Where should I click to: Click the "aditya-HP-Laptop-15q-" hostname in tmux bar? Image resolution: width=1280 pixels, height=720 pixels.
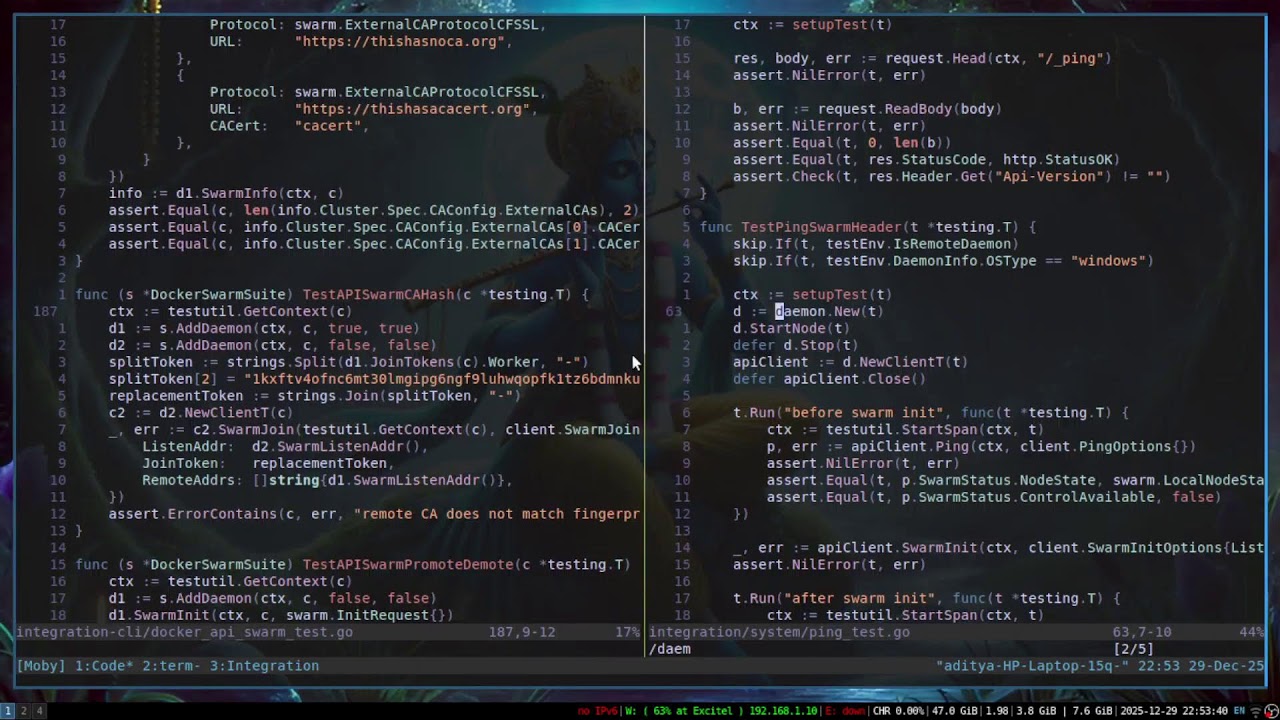pos(1032,666)
